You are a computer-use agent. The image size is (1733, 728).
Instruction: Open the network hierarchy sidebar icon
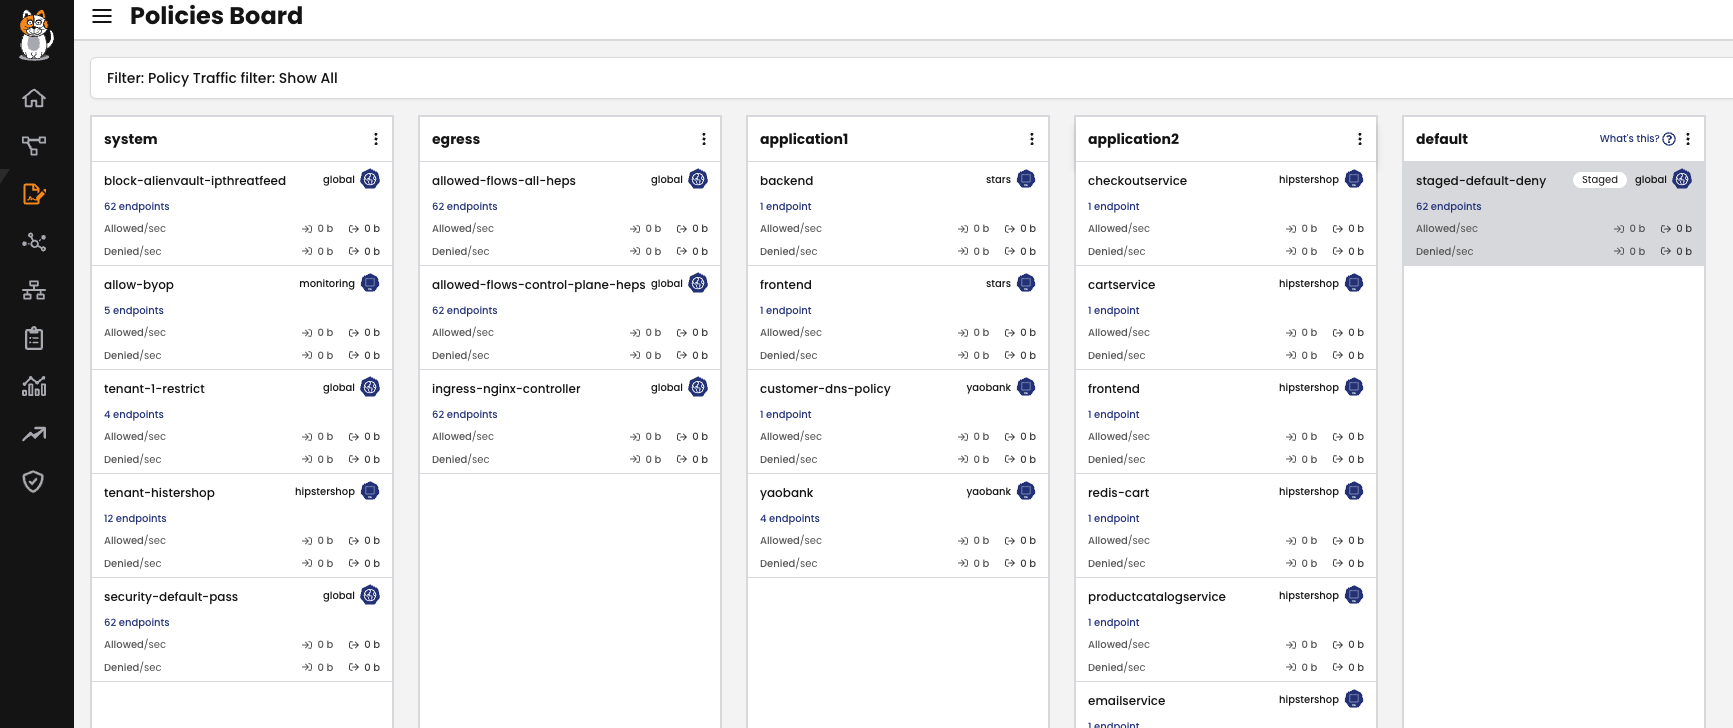pyautogui.click(x=34, y=290)
